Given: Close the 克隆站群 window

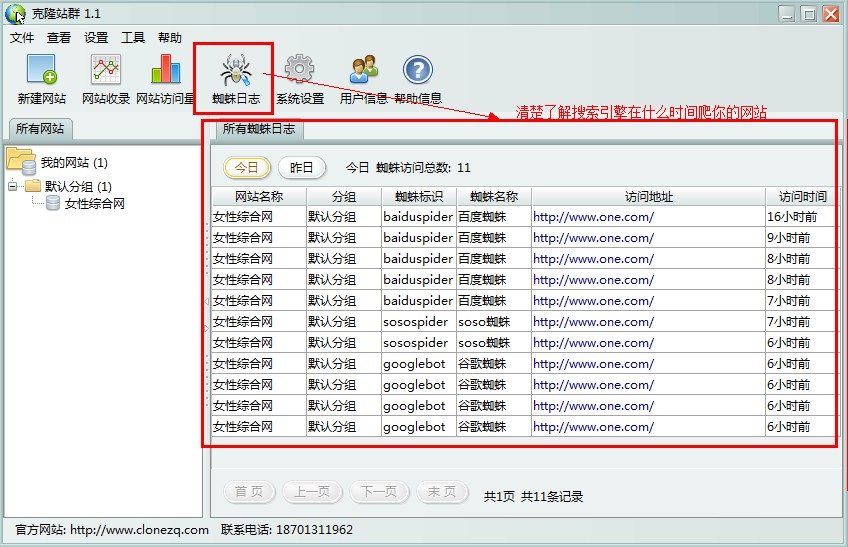Looking at the screenshot, I should click(x=831, y=14).
